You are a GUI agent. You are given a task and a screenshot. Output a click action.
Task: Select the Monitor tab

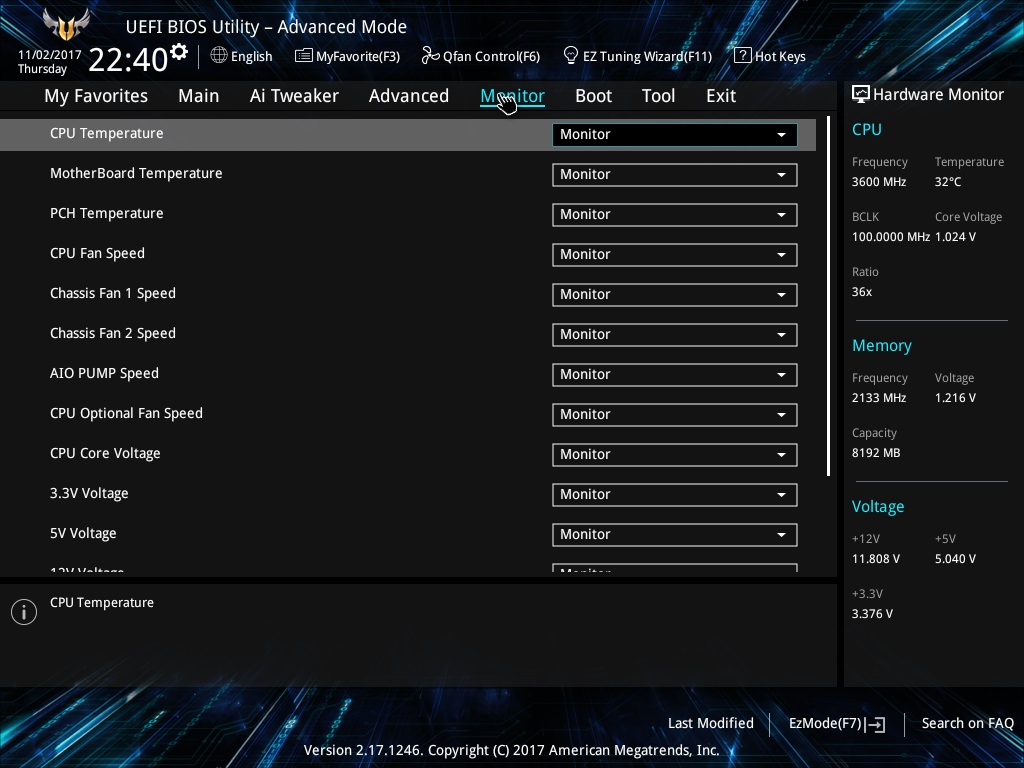pyautogui.click(x=513, y=95)
